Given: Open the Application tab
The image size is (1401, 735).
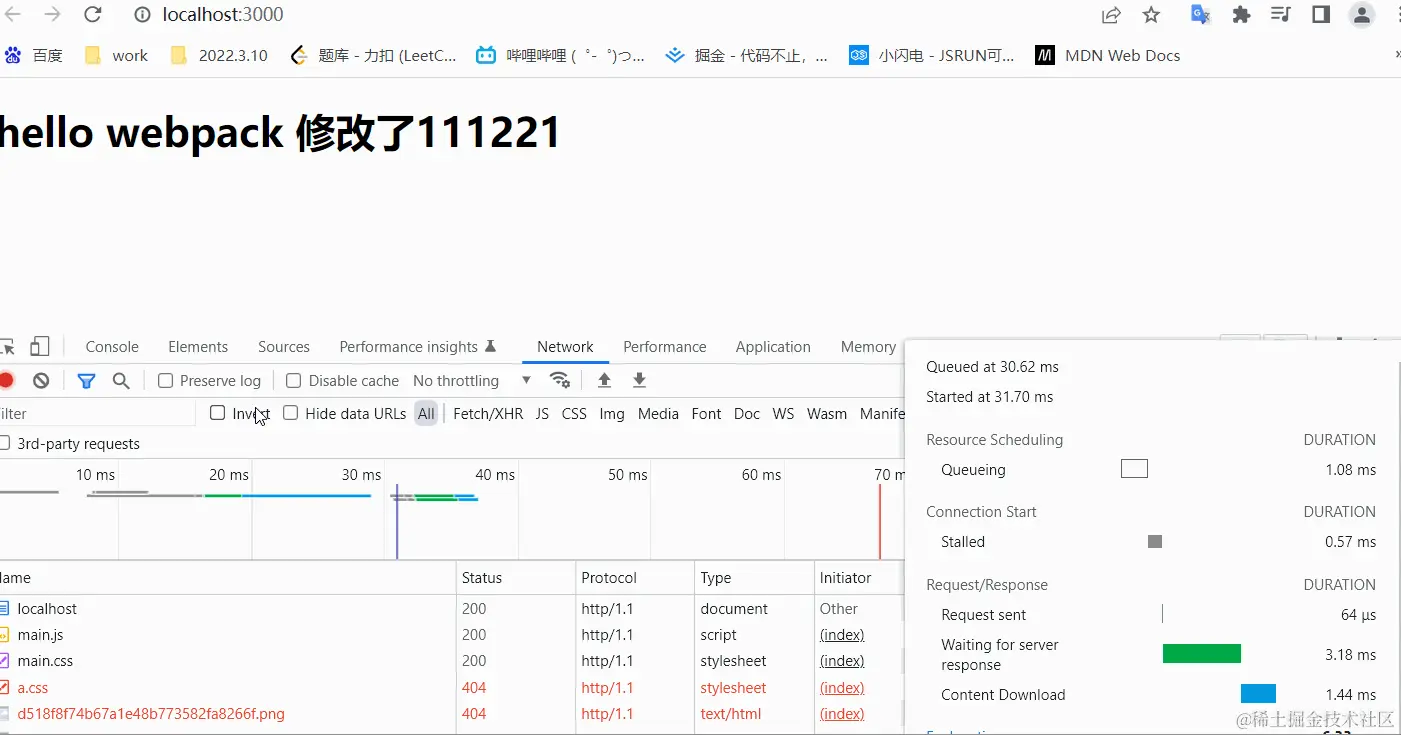Looking at the screenshot, I should pos(773,347).
